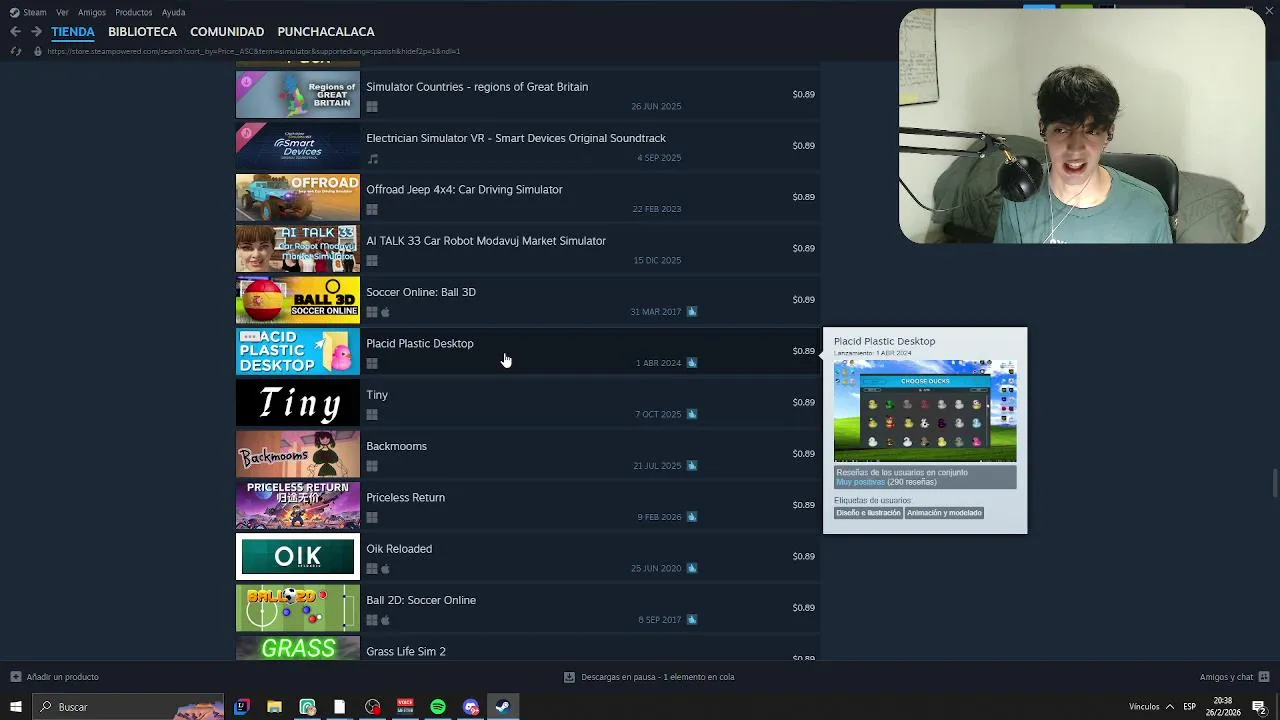Click the downloads icon in the bottom bar
The width and height of the screenshot is (1280, 720).
coord(569,677)
